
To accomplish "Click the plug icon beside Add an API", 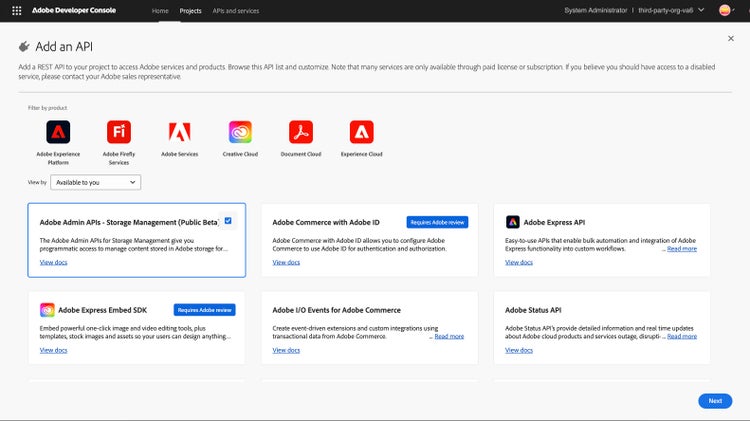I will (24, 46).
